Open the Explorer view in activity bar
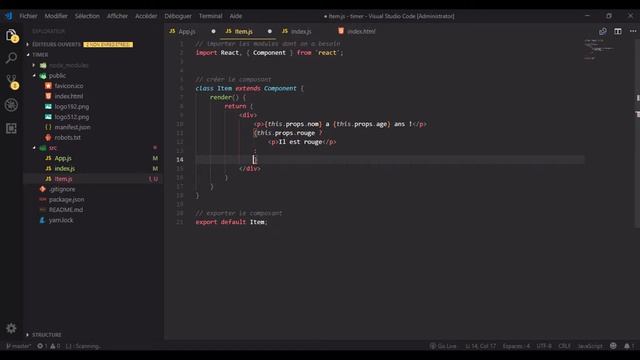The width and height of the screenshot is (640, 360). point(11,35)
